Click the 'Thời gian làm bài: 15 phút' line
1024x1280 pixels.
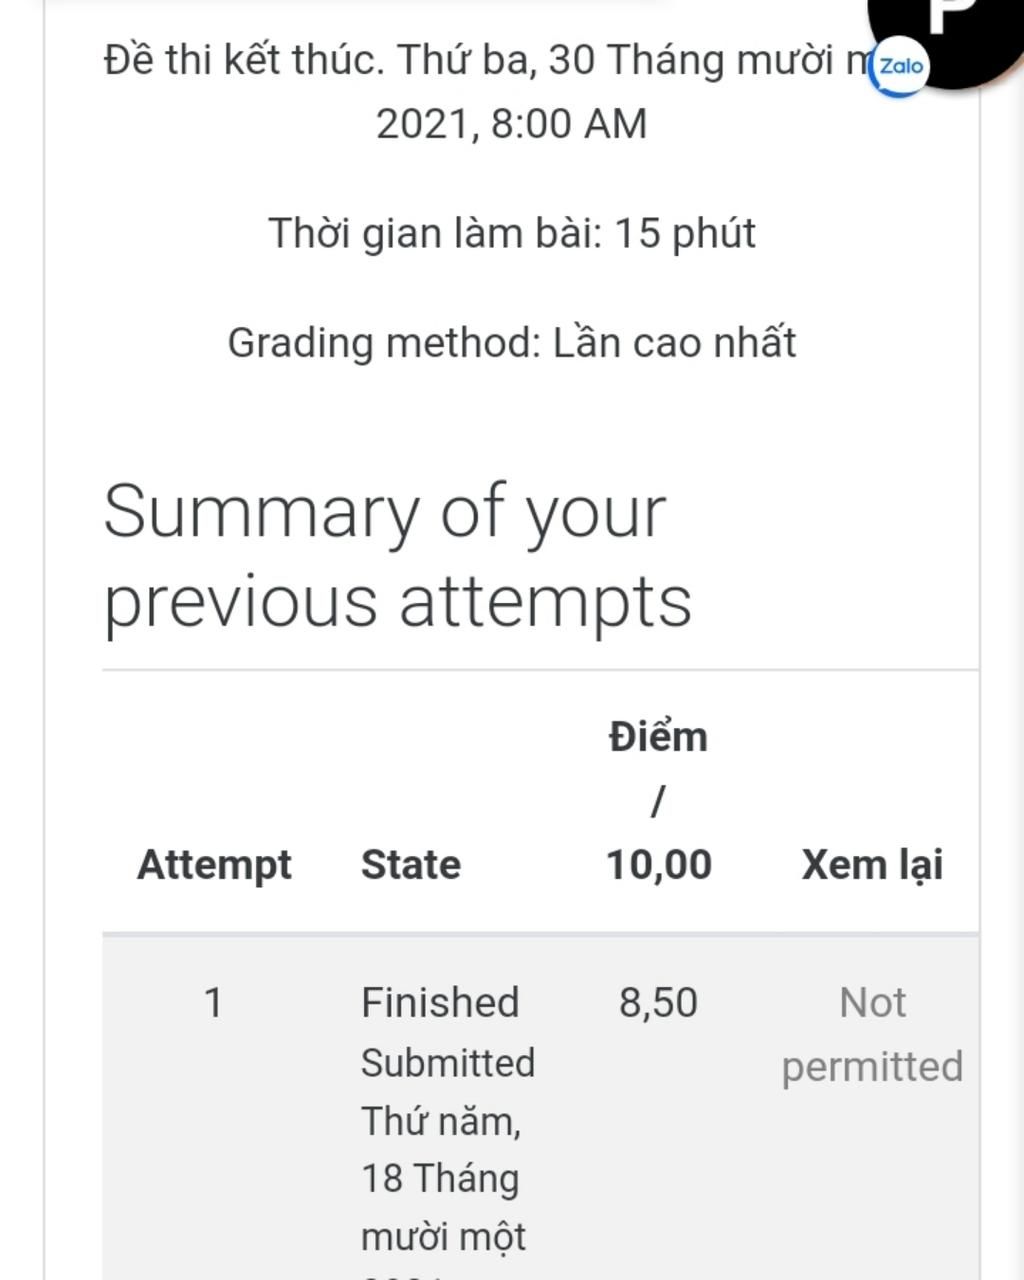click(x=511, y=234)
